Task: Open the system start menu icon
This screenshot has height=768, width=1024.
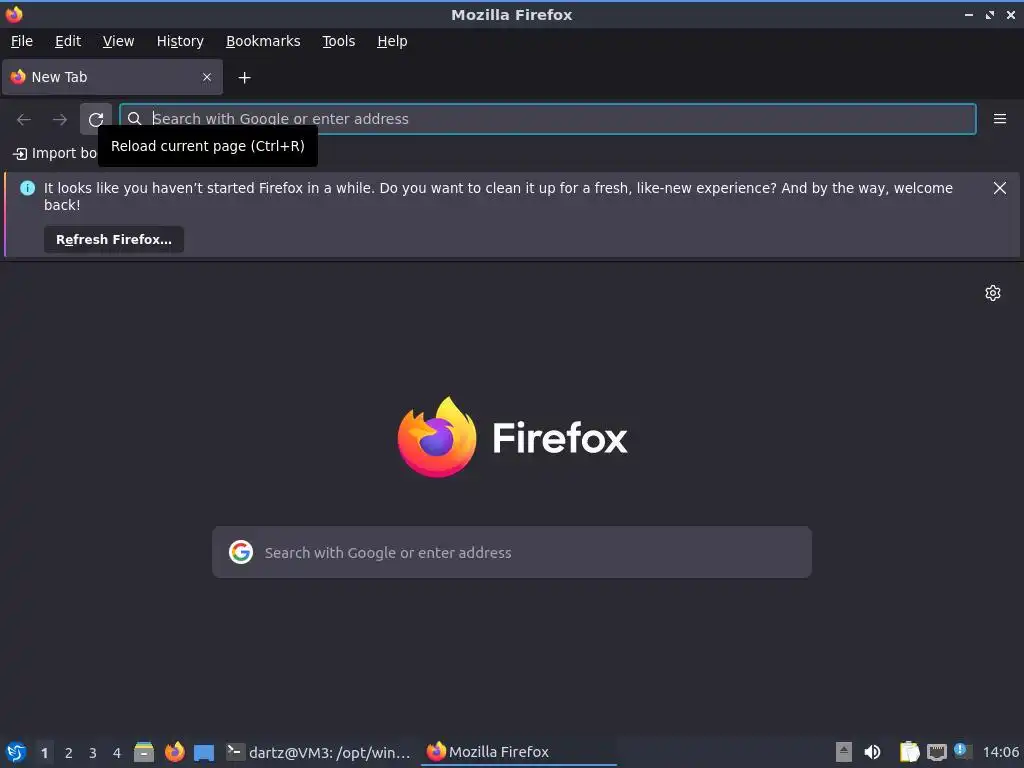Action: coord(16,752)
